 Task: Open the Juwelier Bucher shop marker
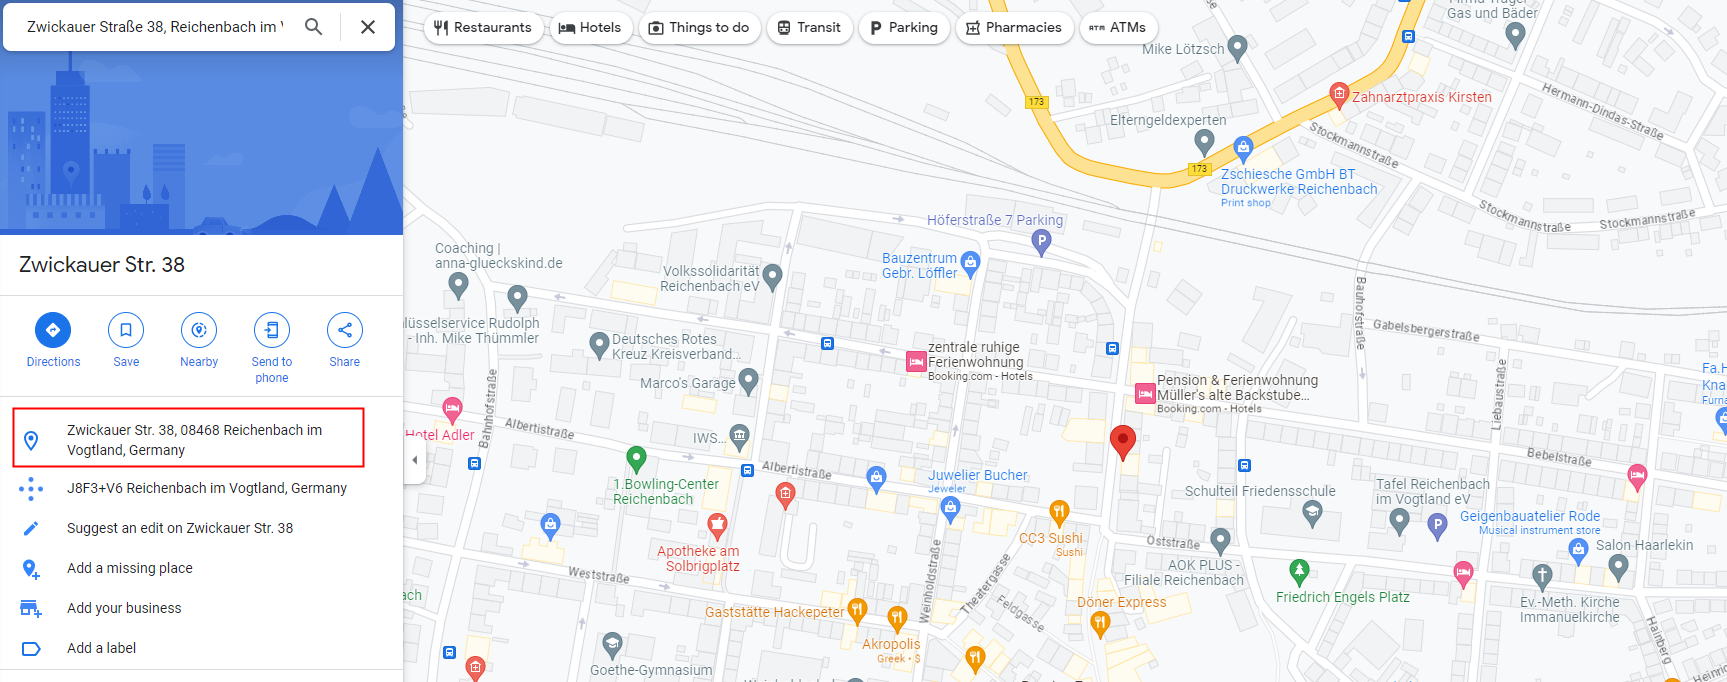[877, 478]
